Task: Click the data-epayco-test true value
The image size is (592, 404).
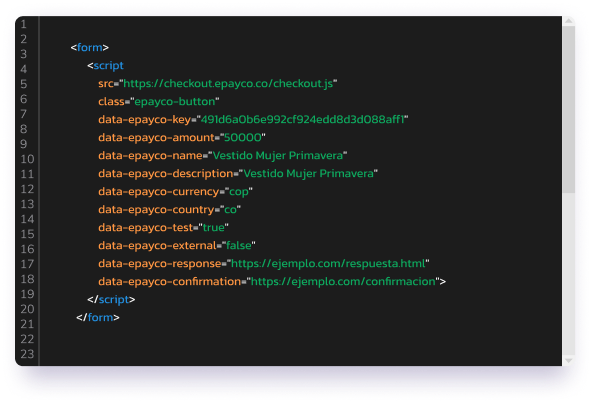Action: [x=214, y=228]
